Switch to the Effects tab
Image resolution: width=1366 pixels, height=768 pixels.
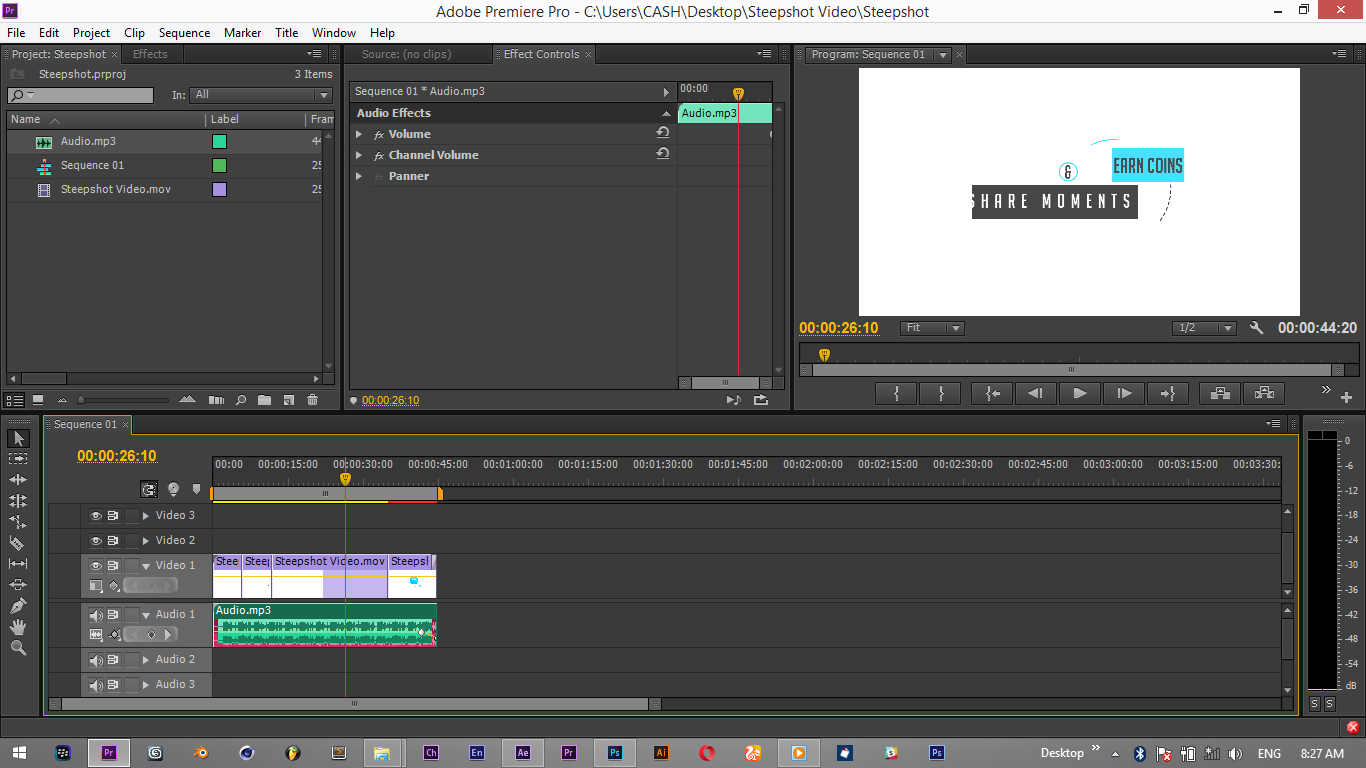pyautogui.click(x=150, y=54)
